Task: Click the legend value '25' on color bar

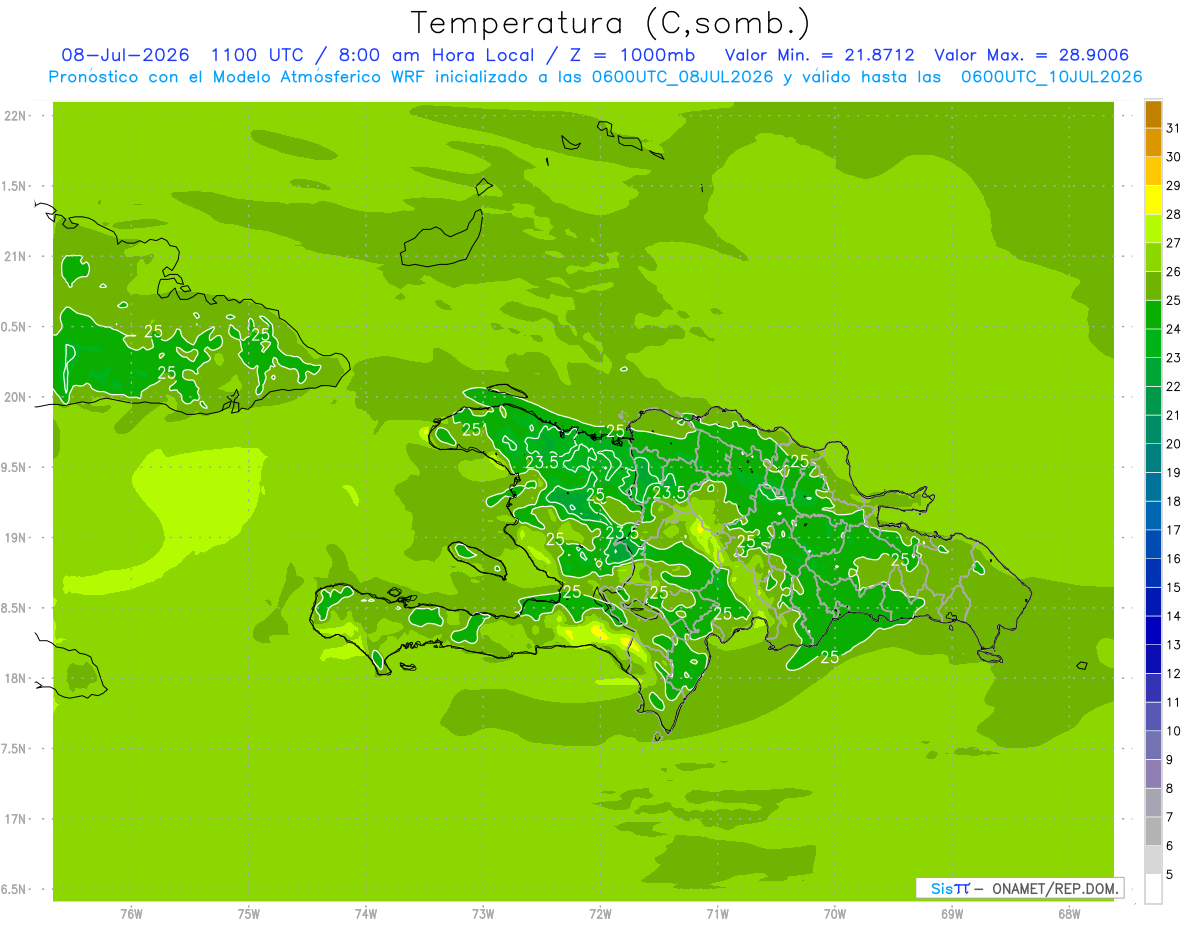Action: pos(1173,301)
